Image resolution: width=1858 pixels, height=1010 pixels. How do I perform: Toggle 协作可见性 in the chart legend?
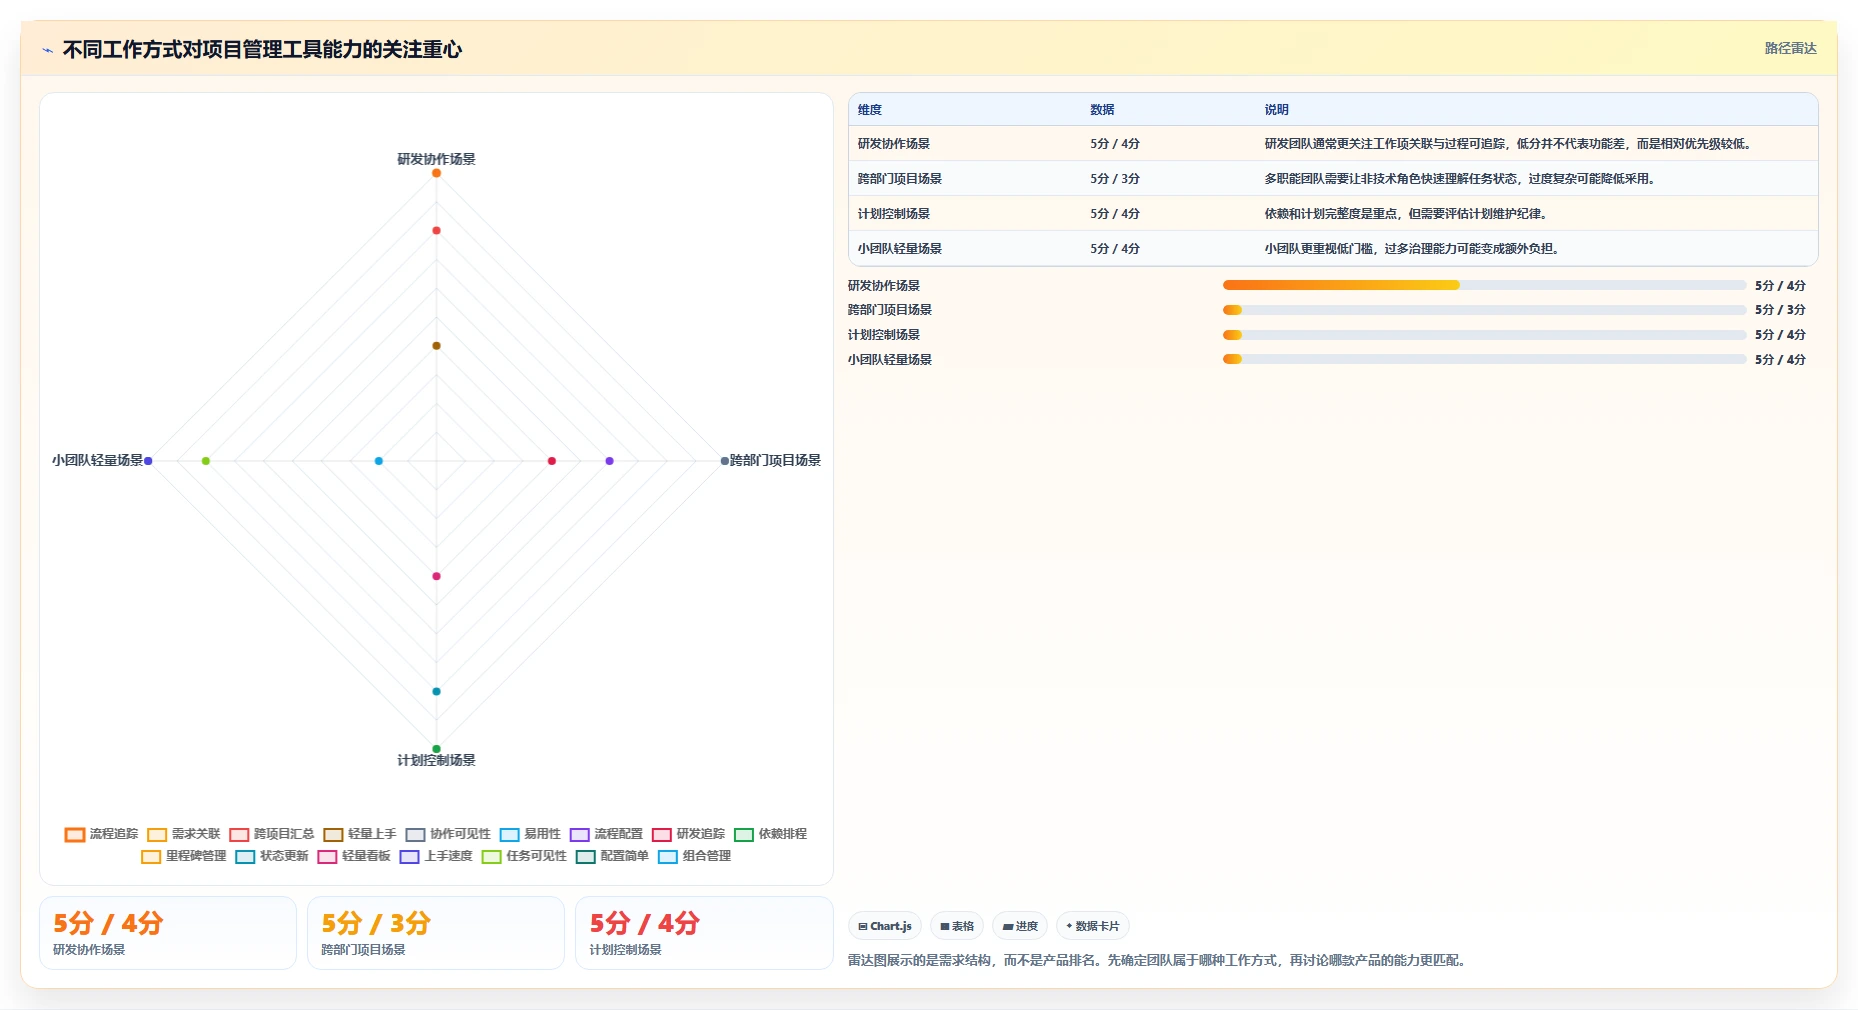pos(448,834)
